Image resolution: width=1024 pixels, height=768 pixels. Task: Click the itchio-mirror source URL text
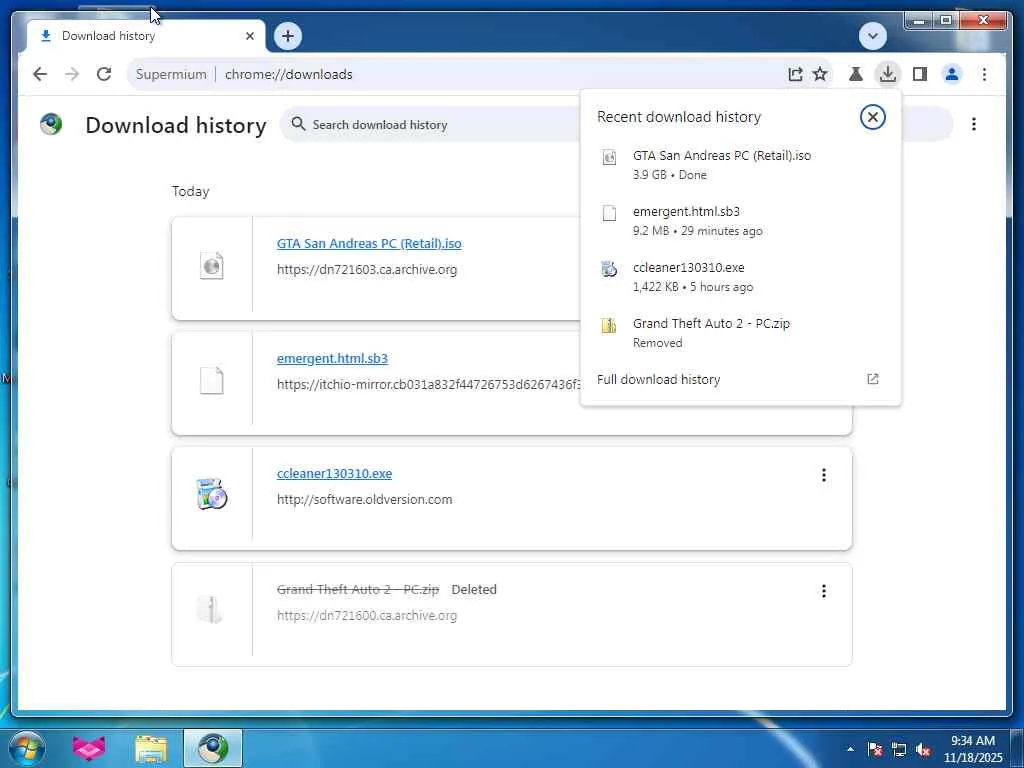tap(428, 385)
